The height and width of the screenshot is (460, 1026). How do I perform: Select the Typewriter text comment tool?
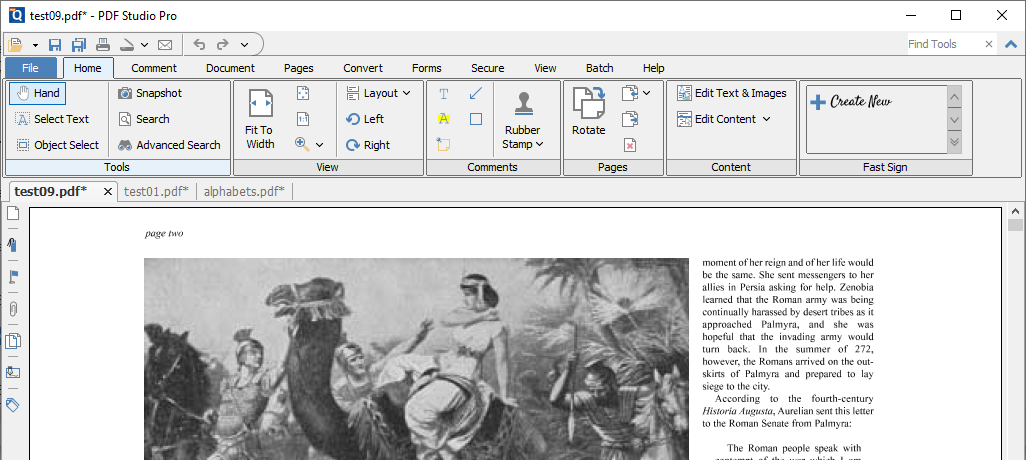[444, 94]
